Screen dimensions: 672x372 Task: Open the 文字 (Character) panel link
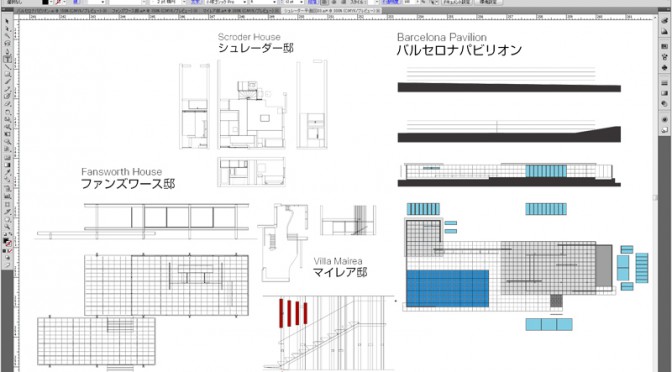click(195, 2)
